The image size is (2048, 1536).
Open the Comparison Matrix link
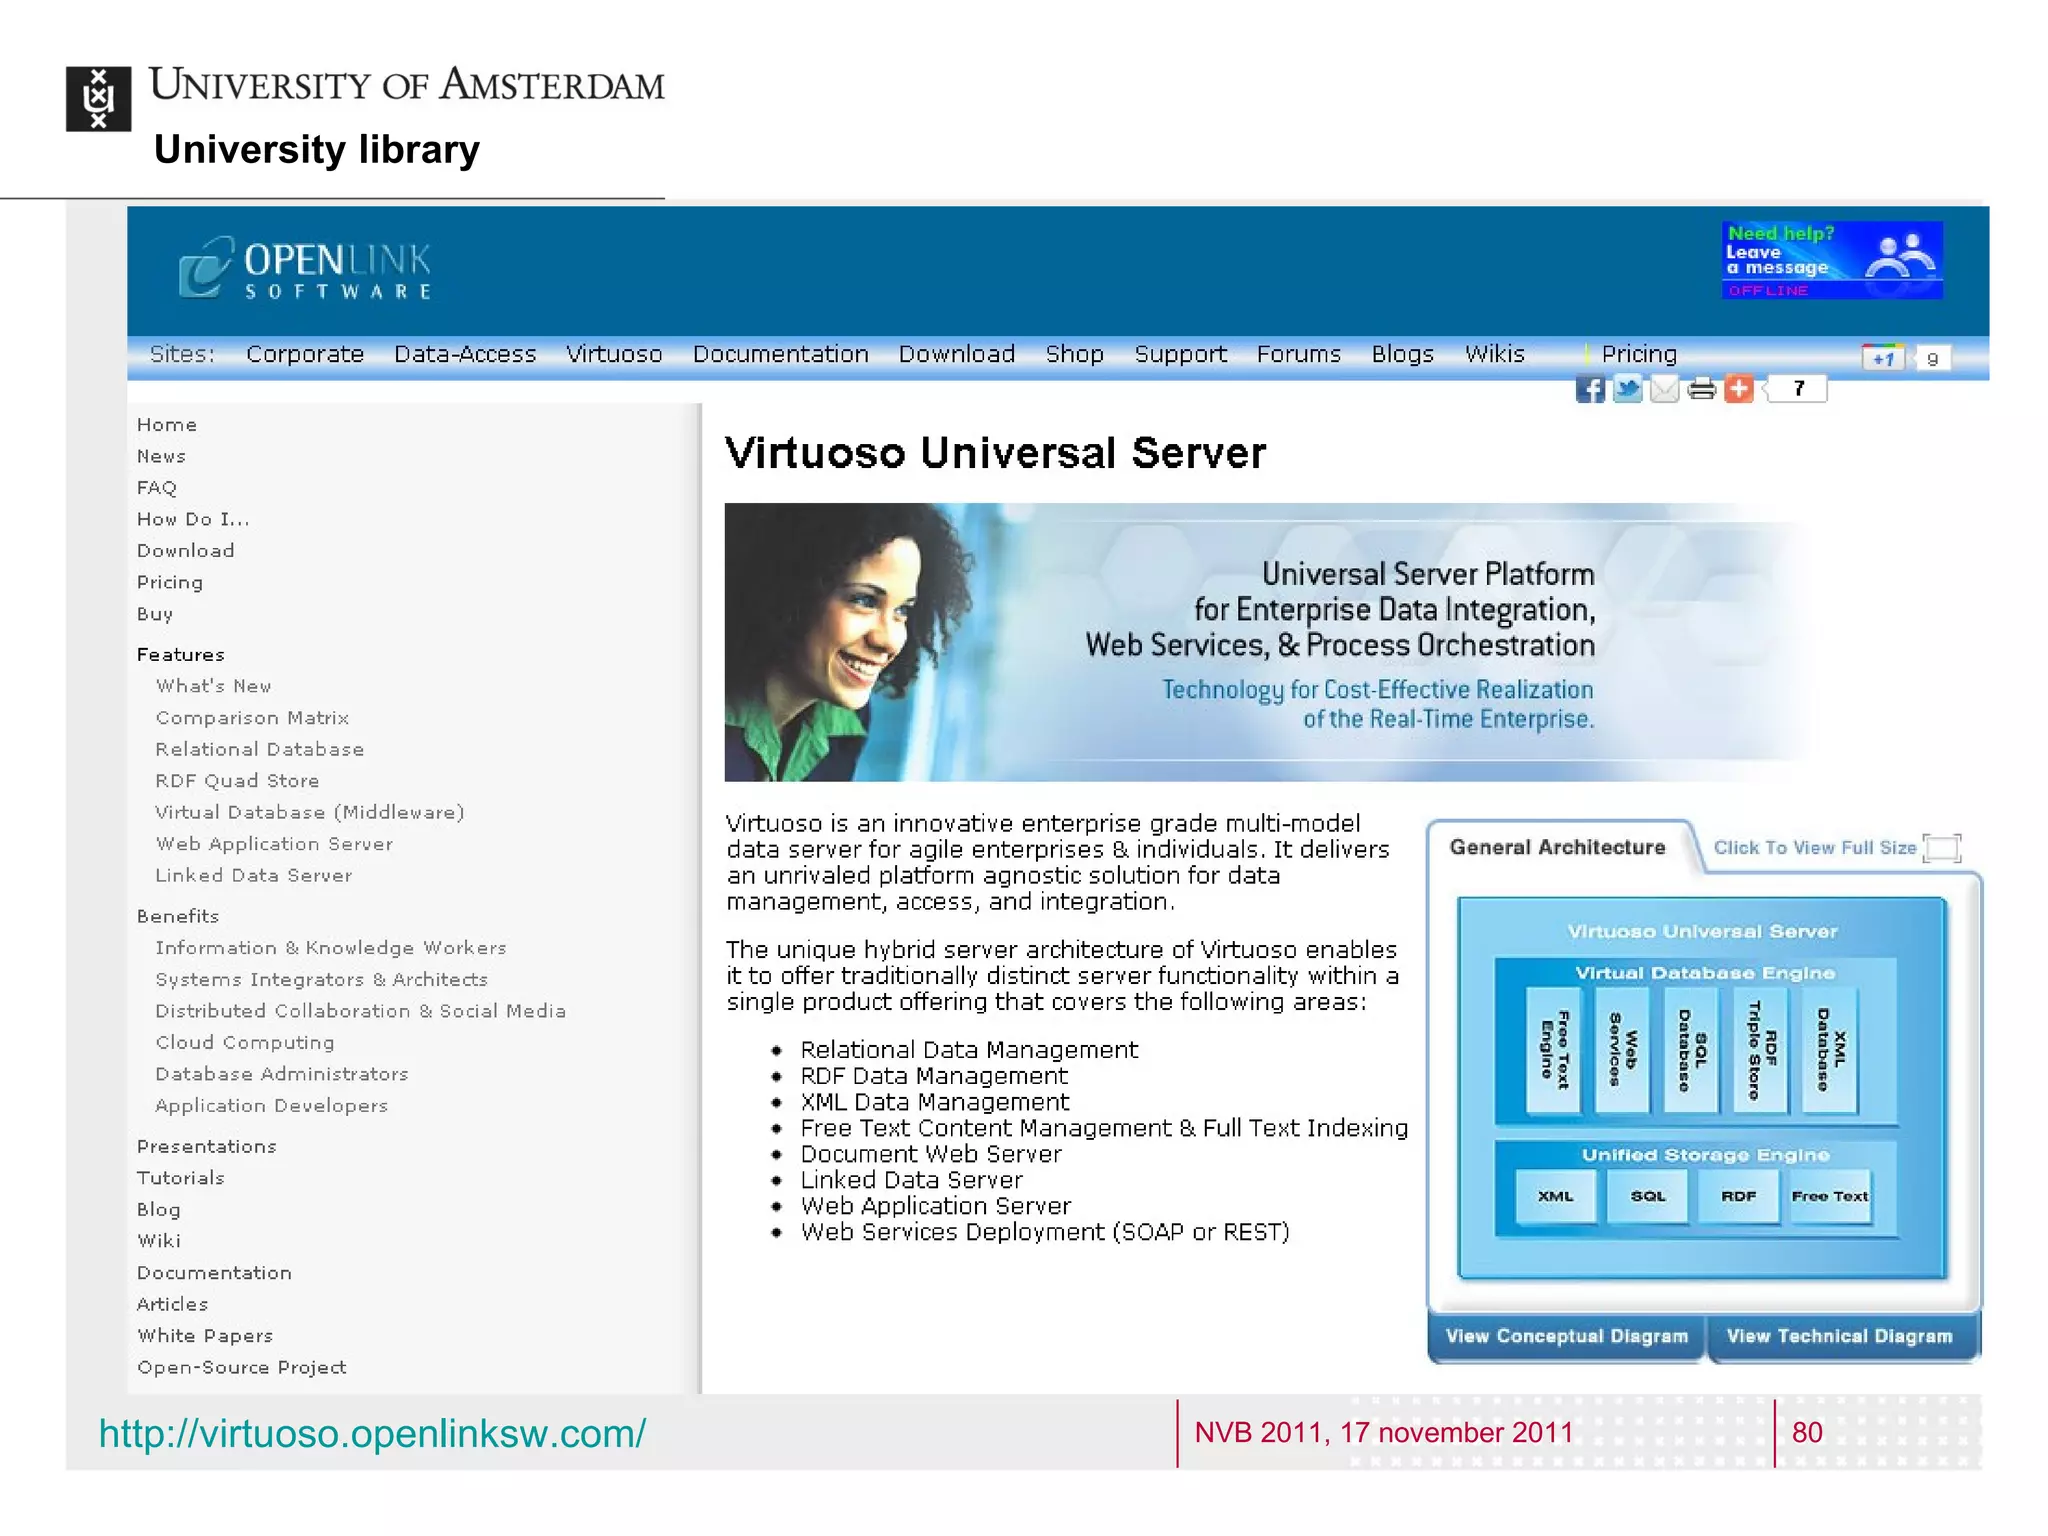tap(252, 718)
